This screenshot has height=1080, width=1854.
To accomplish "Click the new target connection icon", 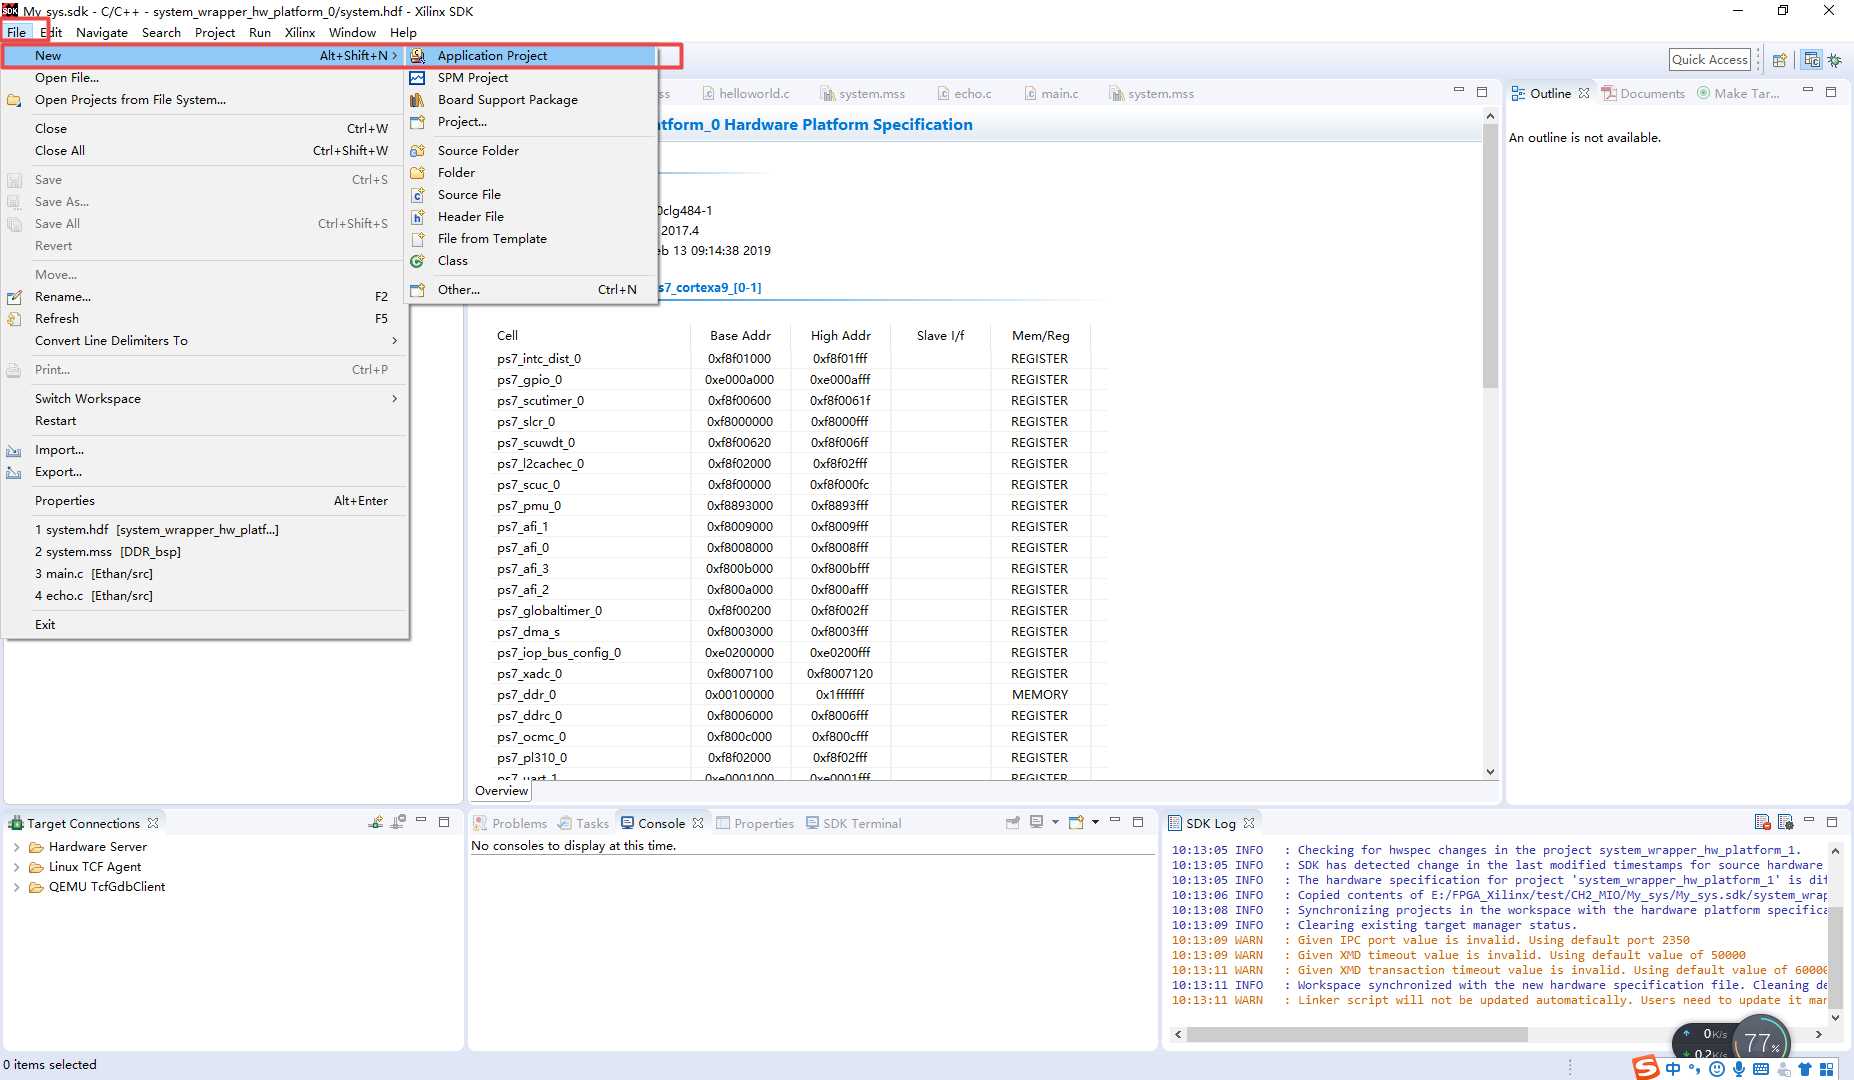I will [x=375, y=822].
